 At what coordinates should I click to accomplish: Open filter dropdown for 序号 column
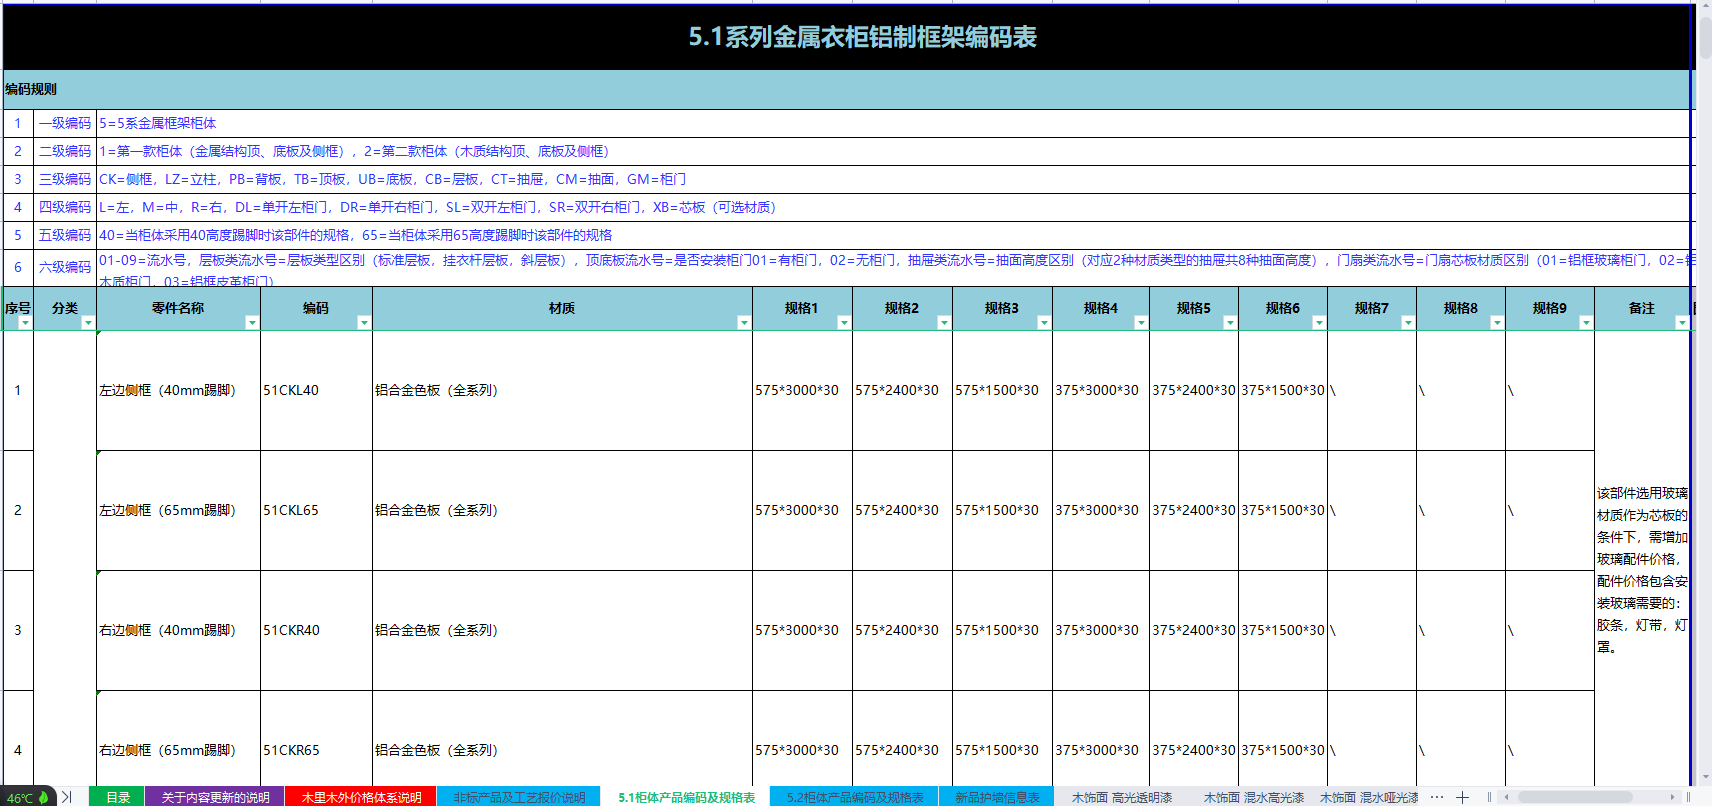pos(25,322)
